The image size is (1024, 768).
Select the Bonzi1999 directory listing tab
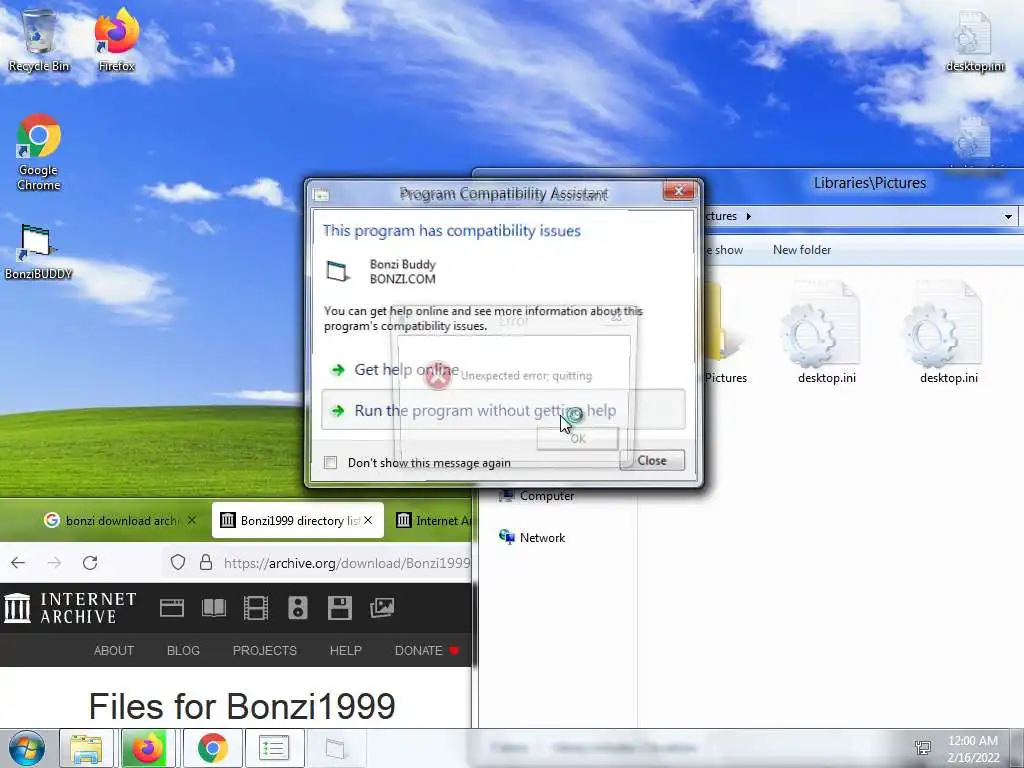coord(298,520)
